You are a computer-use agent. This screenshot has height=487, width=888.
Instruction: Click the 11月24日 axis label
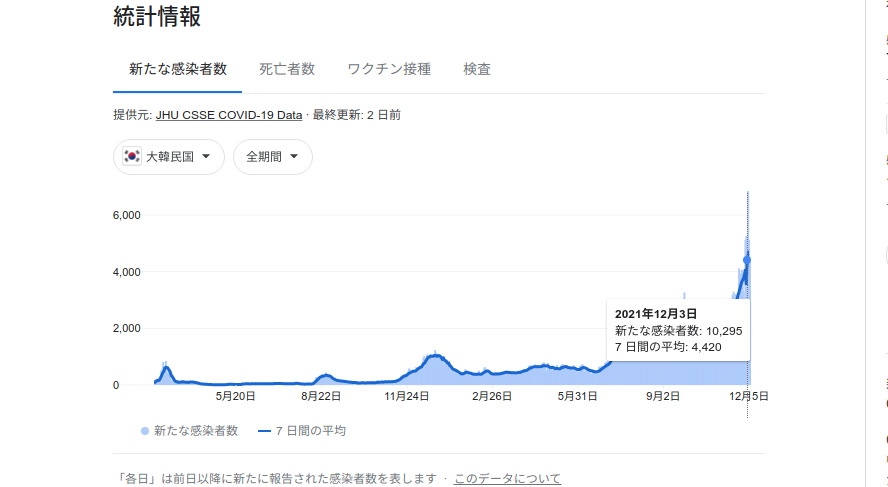[406, 396]
